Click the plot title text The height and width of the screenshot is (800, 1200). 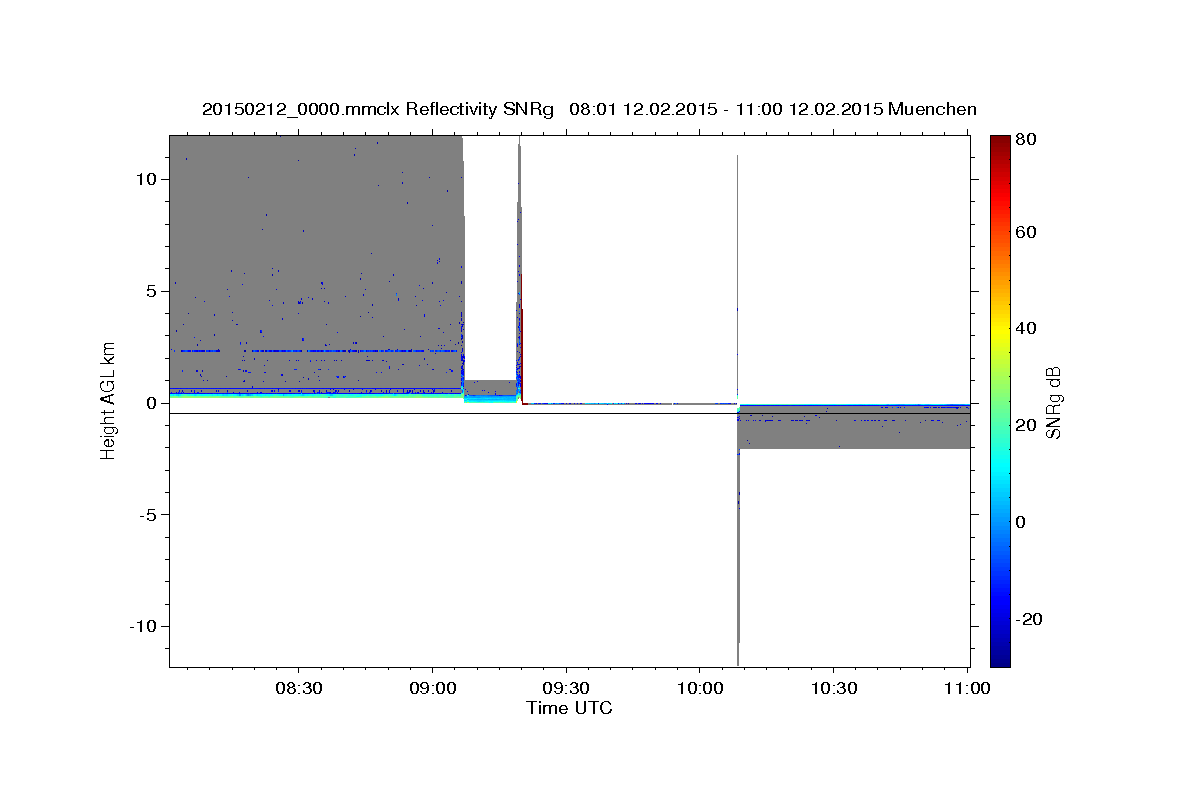tap(589, 109)
